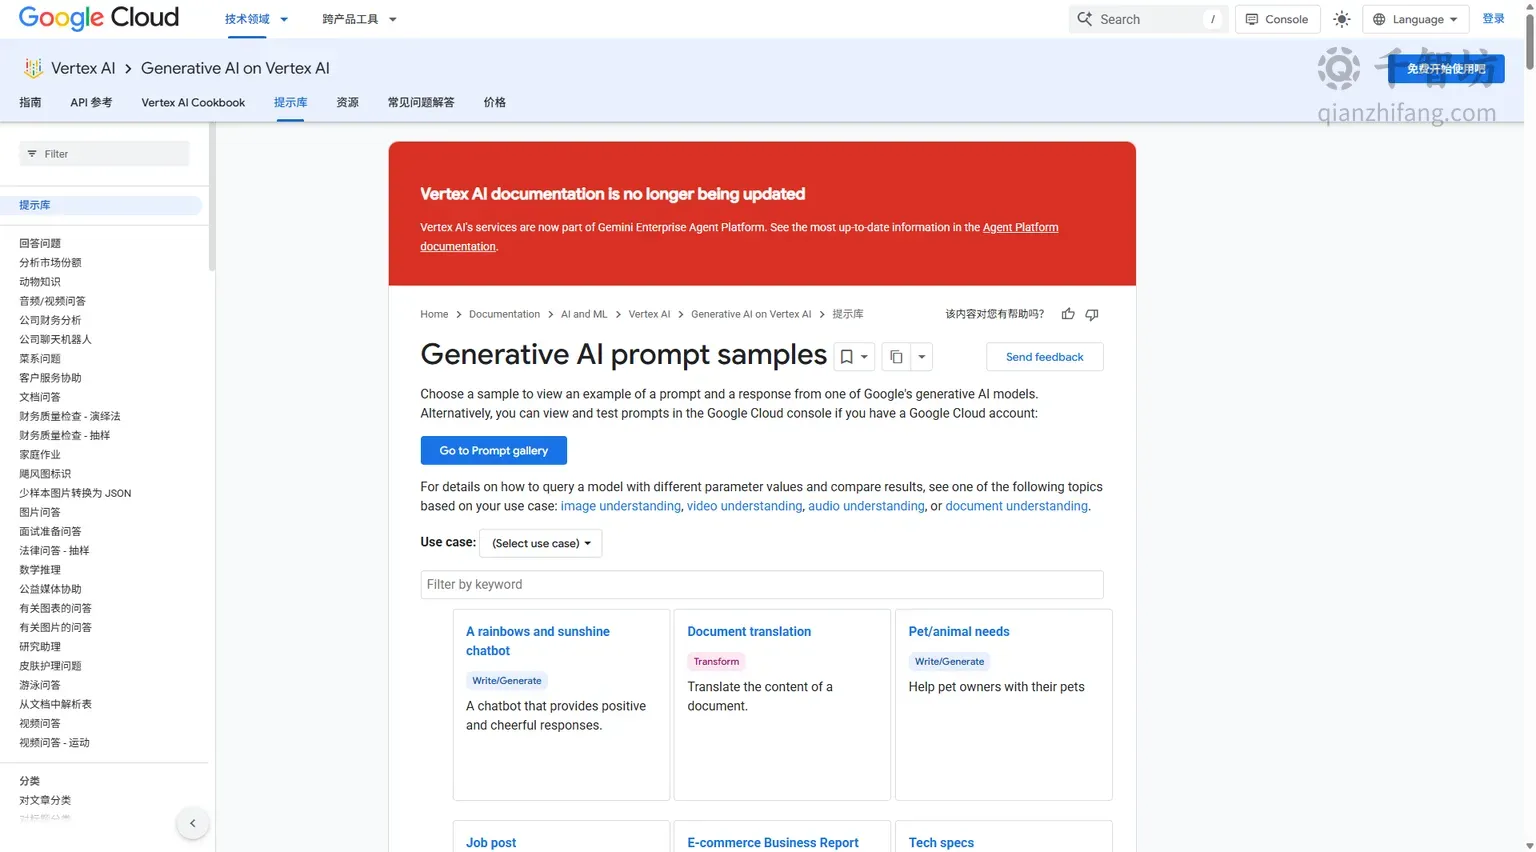
Task: Click the Vertex AI product icon
Action: pyautogui.click(x=33, y=68)
